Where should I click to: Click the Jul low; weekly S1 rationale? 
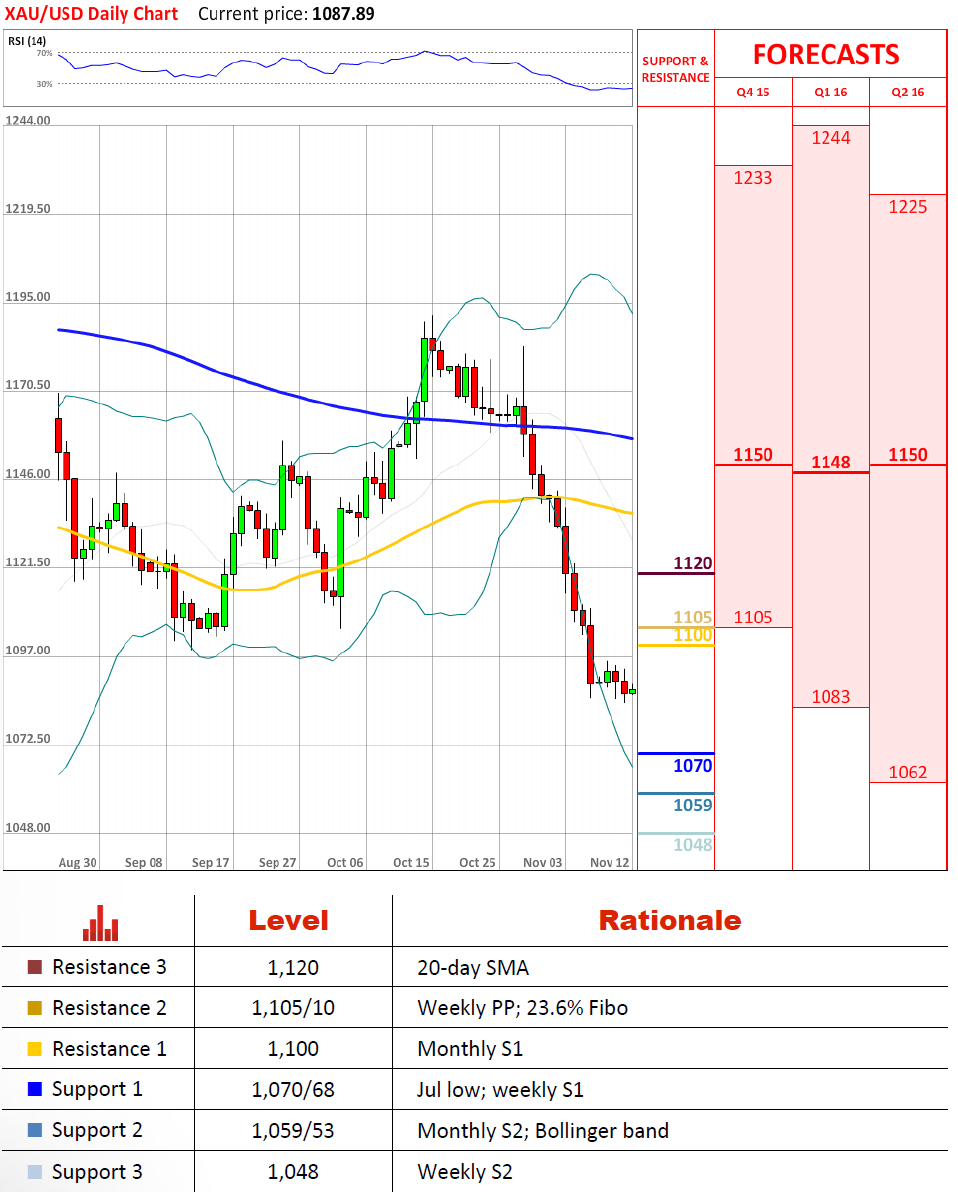click(500, 1090)
